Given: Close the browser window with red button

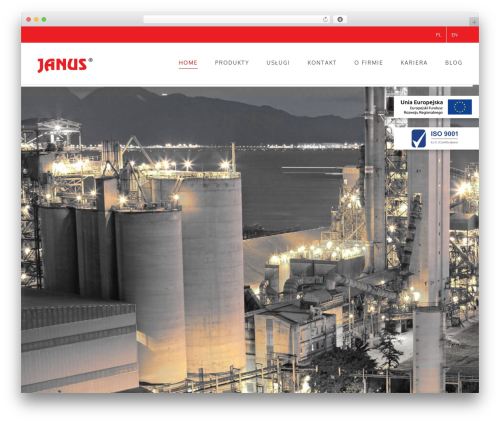Looking at the screenshot, I should 29,19.
